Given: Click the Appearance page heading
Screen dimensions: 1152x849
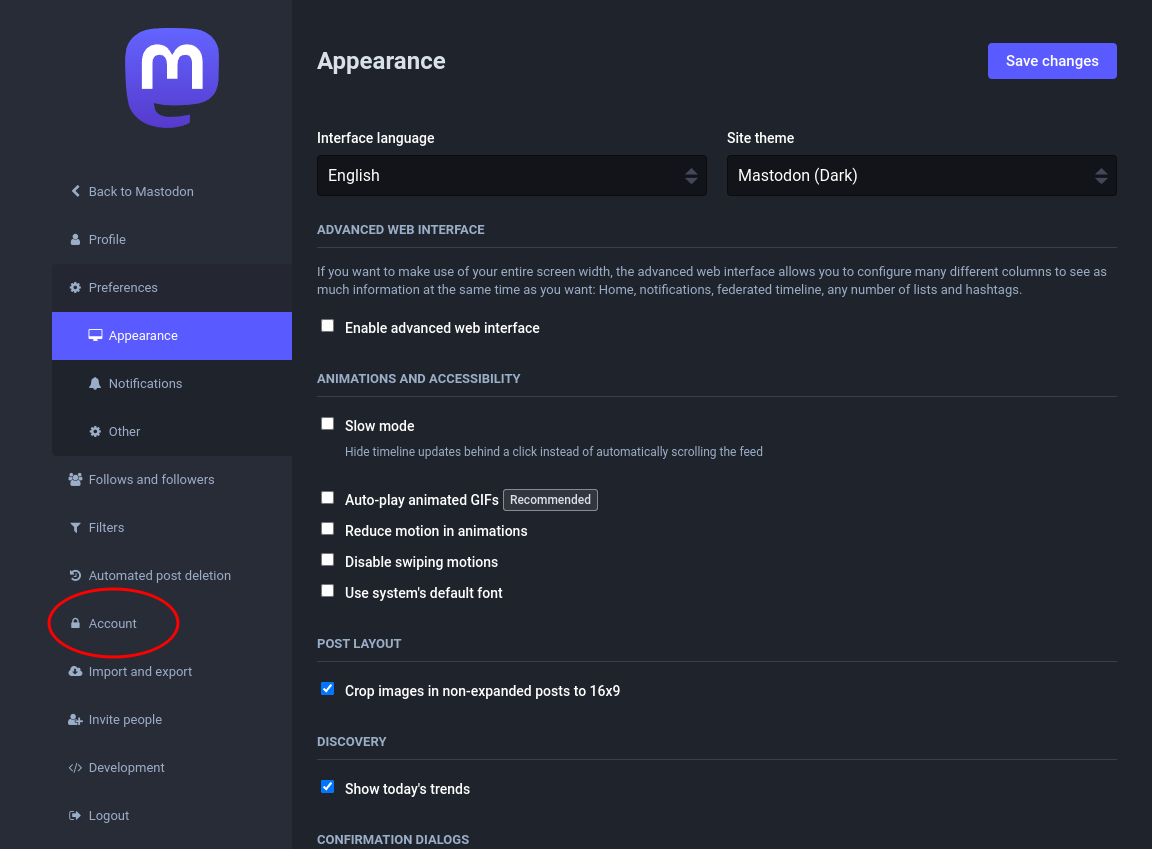Looking at the screenshot, I should click(381, 61).
